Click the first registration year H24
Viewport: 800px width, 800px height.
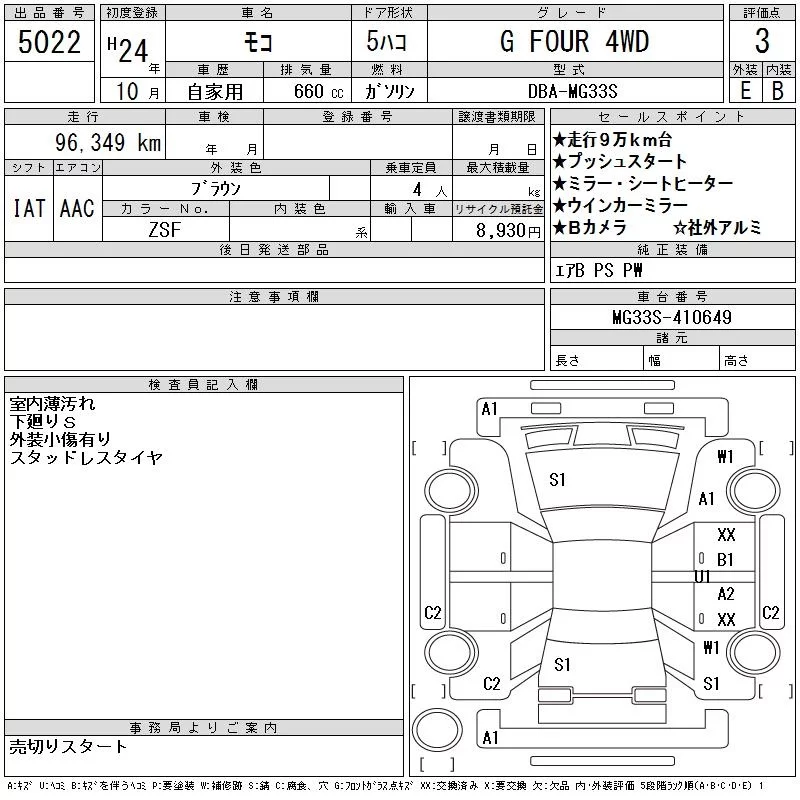(x=128, y=51)
